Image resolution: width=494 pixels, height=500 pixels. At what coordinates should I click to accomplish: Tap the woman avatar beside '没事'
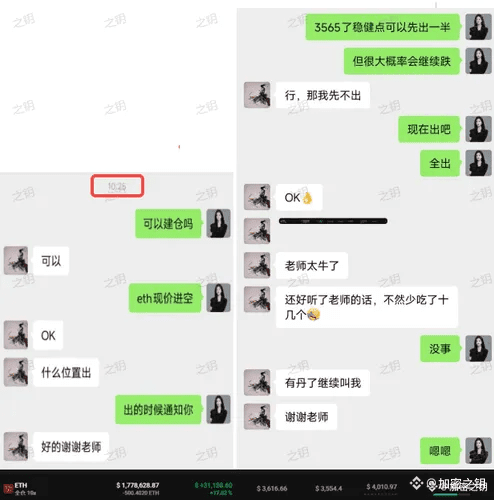pos(478,349)
